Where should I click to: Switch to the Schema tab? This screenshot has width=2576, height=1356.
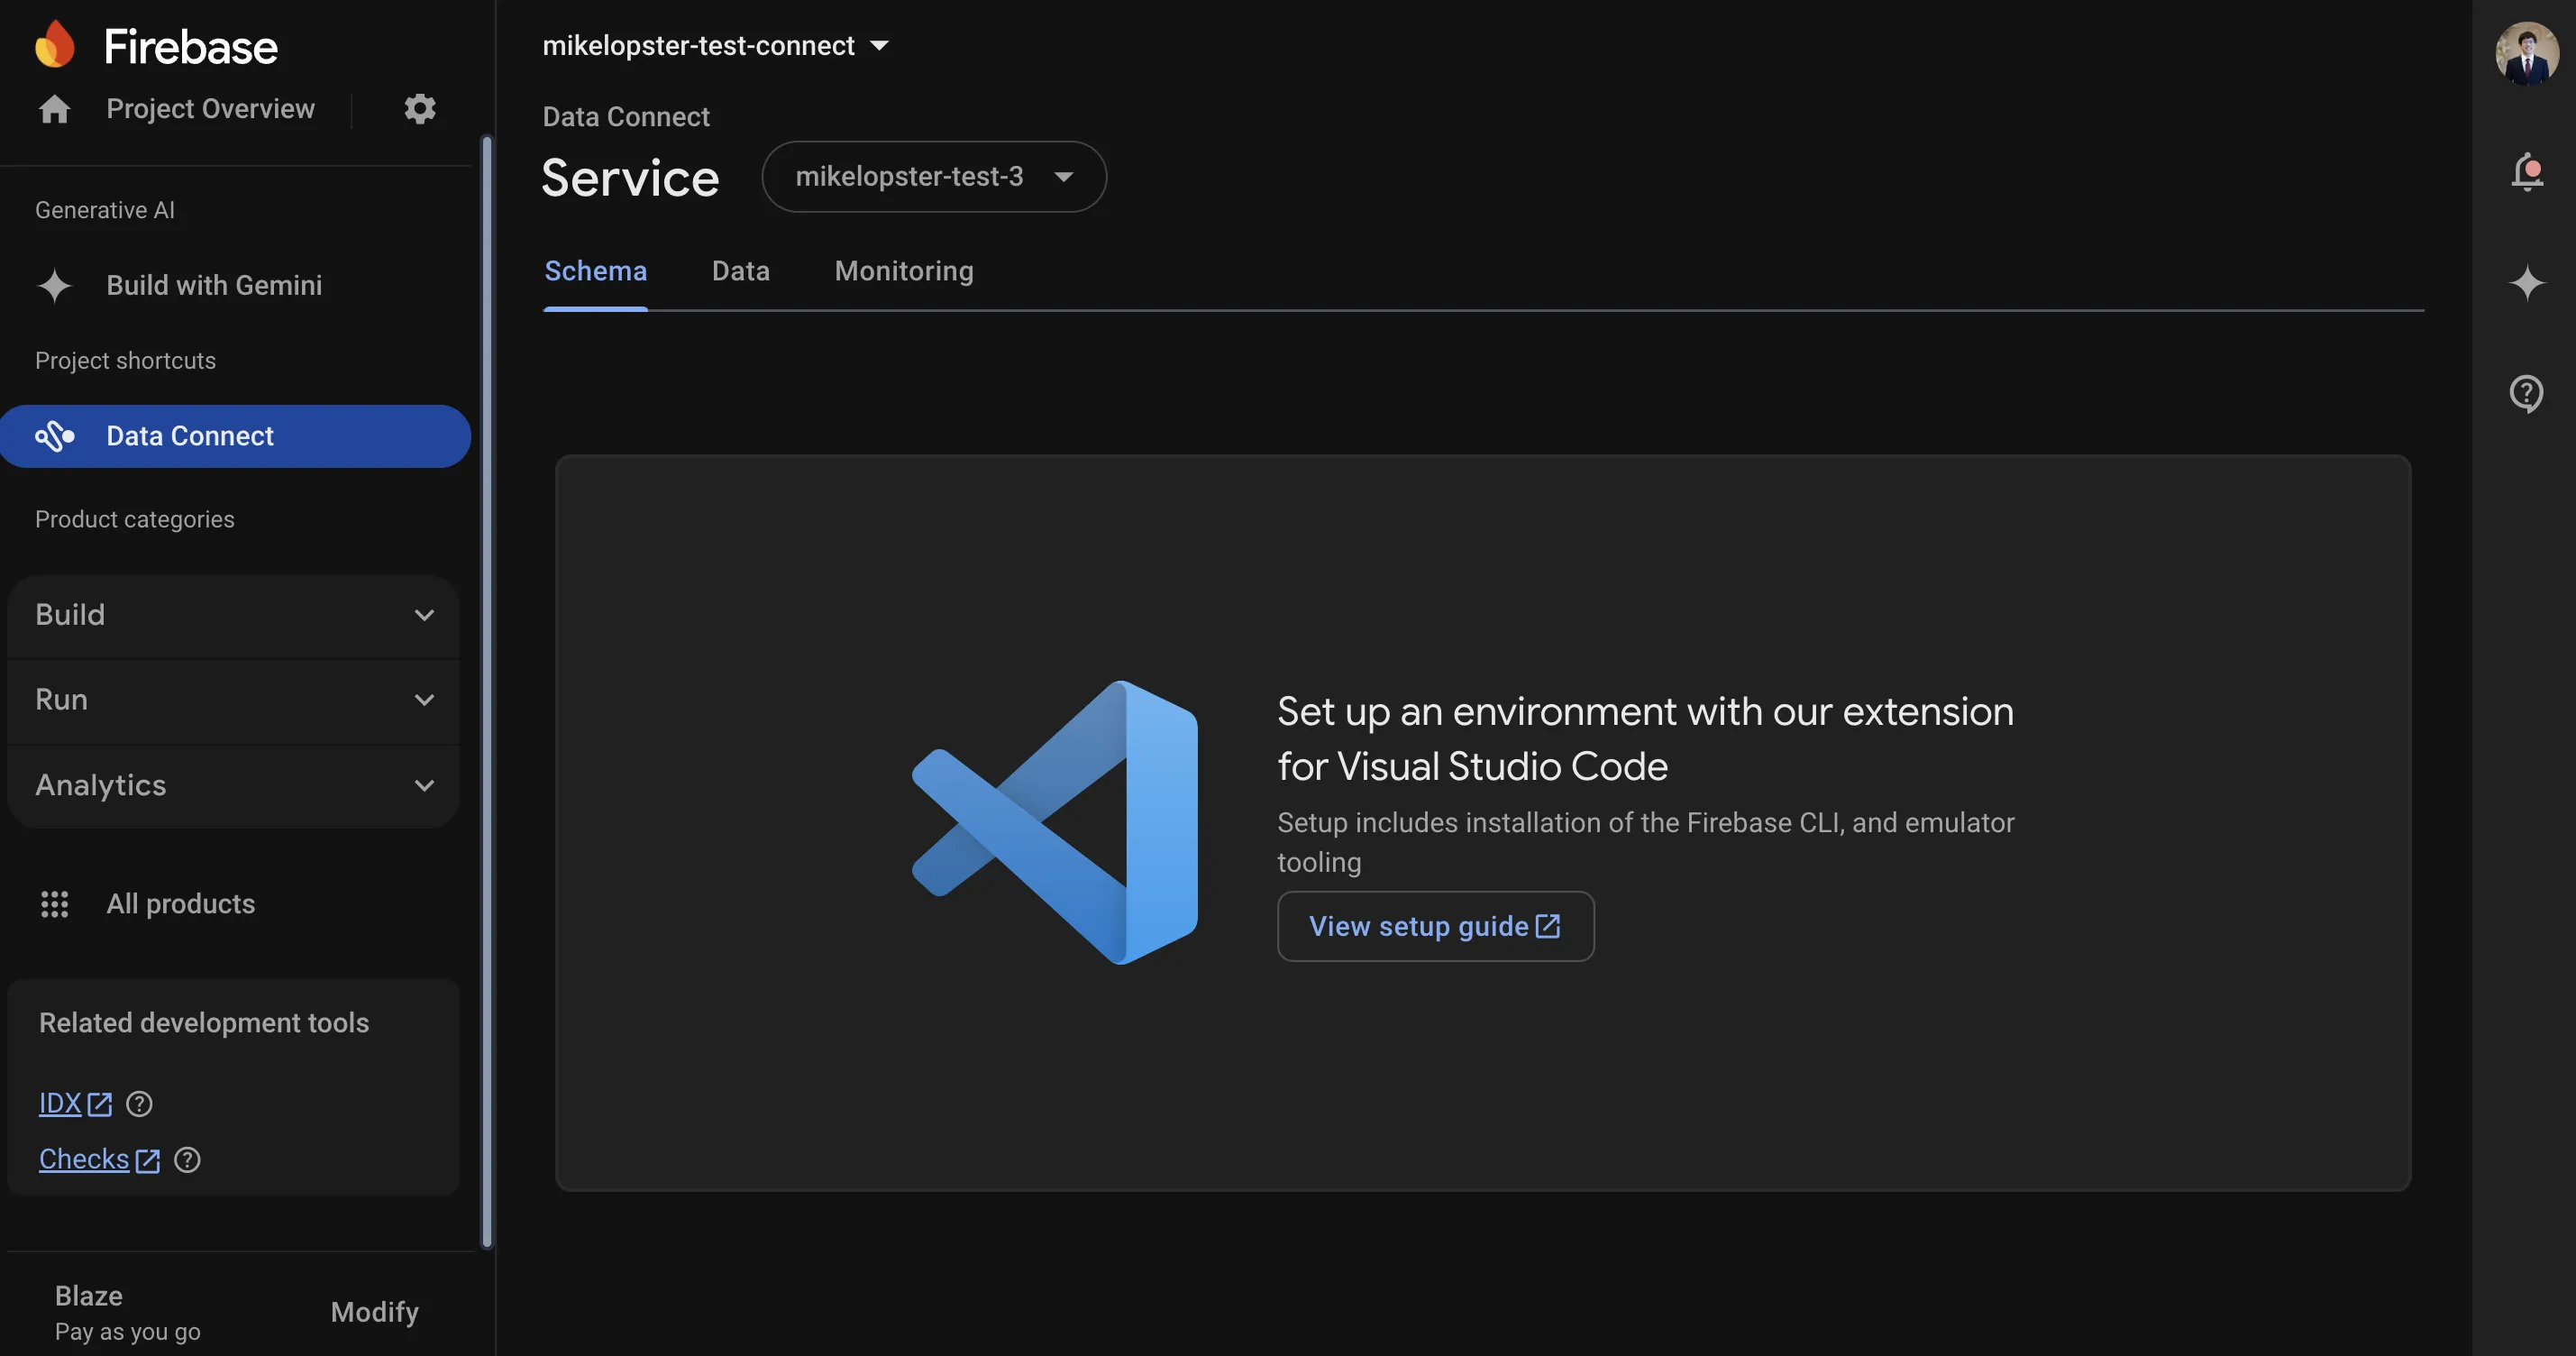pyautogui.click(x=595, y=271)
